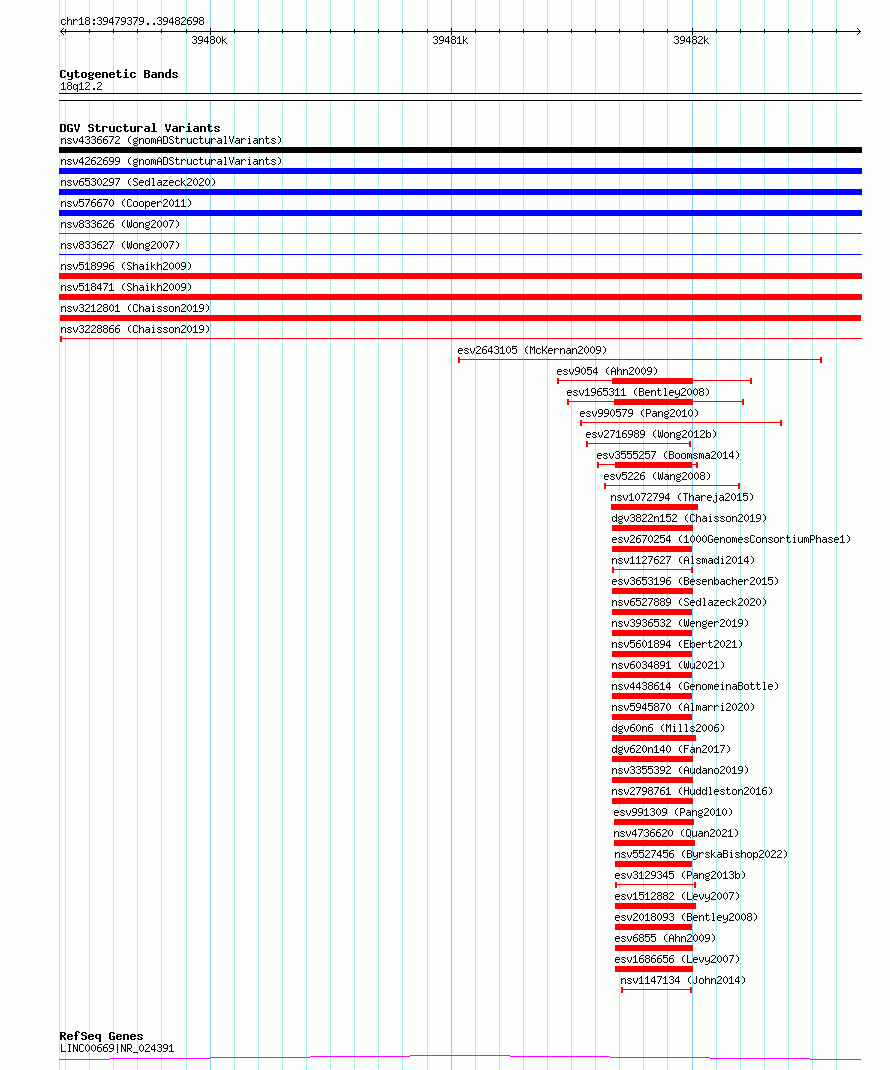Viewport: 890px width, 1070px height.
Task: Select nsv518471 (Shaikh2009) label
Action: [126, 287]
